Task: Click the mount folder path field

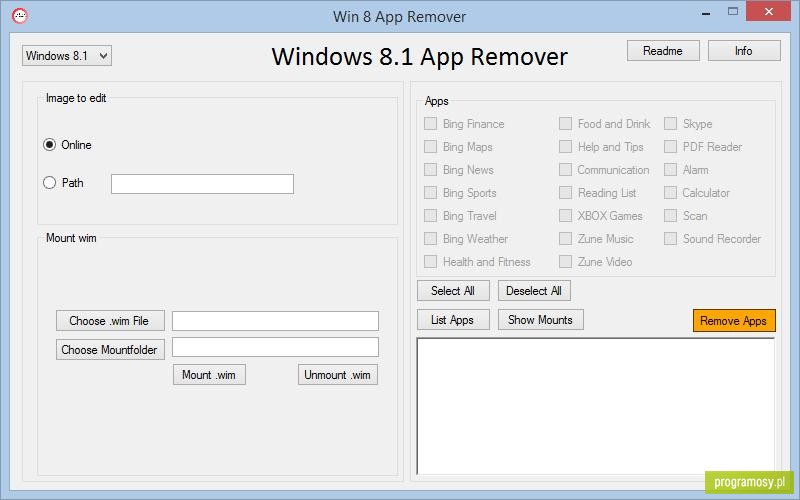Action: pyautogui.click(x=275, y=347)
